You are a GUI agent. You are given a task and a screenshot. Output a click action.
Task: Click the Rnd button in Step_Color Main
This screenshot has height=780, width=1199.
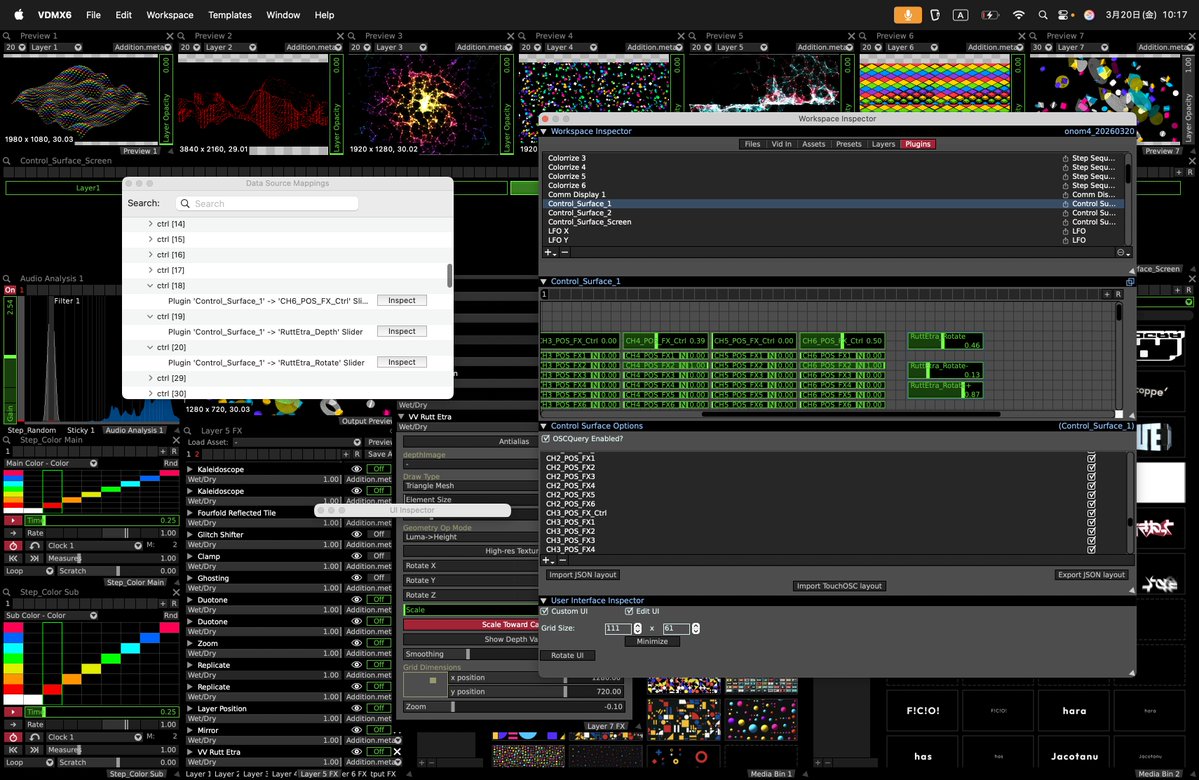point(171,463)
